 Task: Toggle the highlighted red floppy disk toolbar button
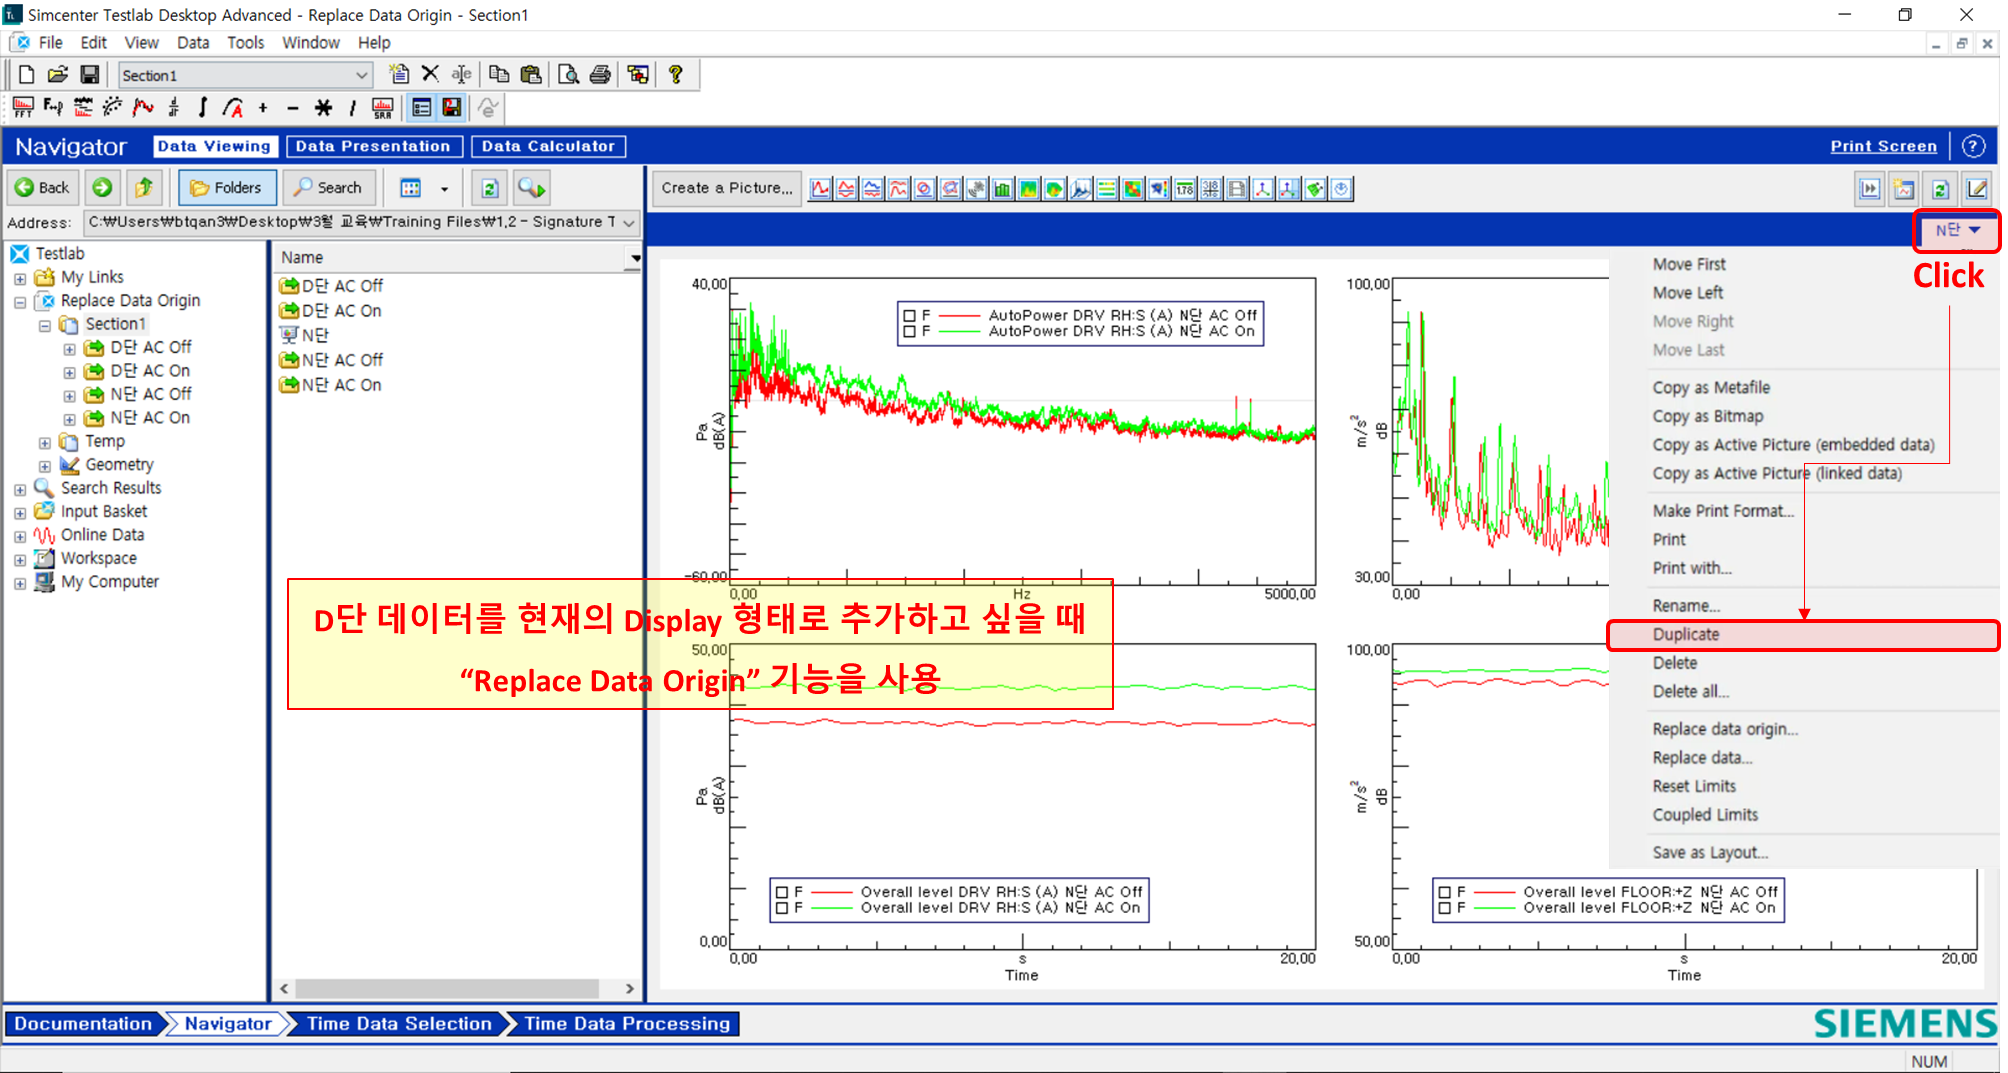tap(452, 107)
